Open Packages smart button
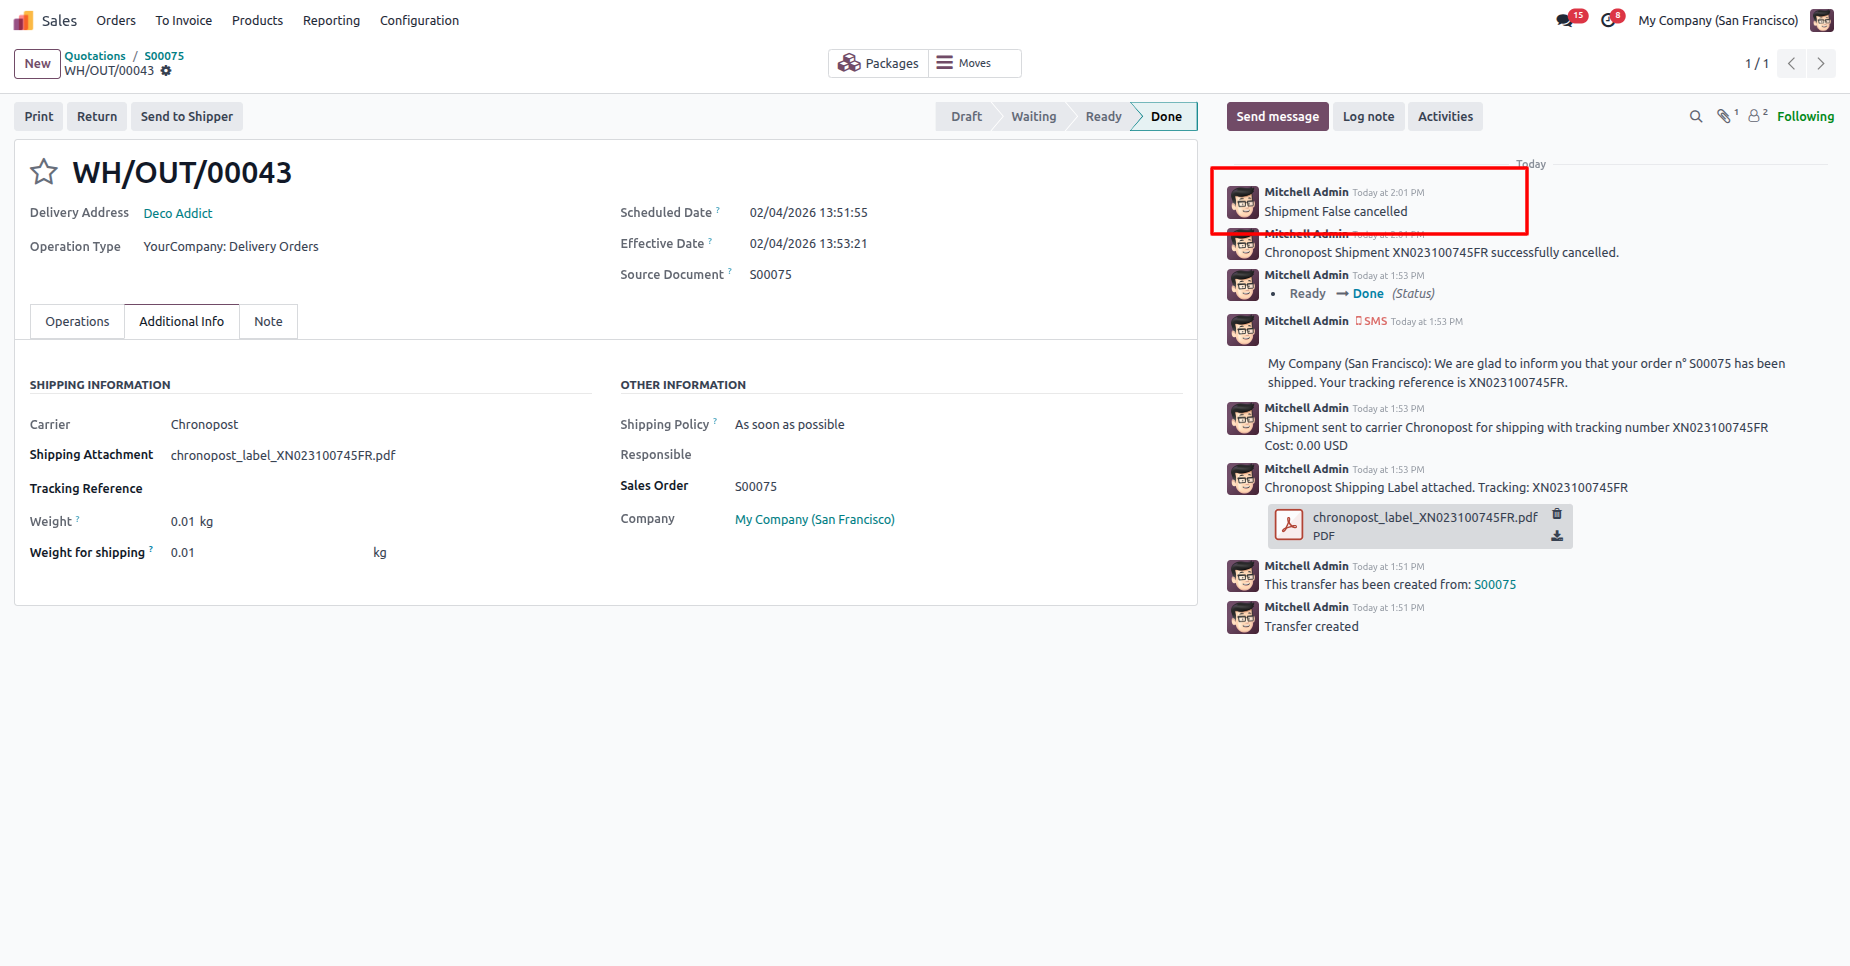 point(879,63)
